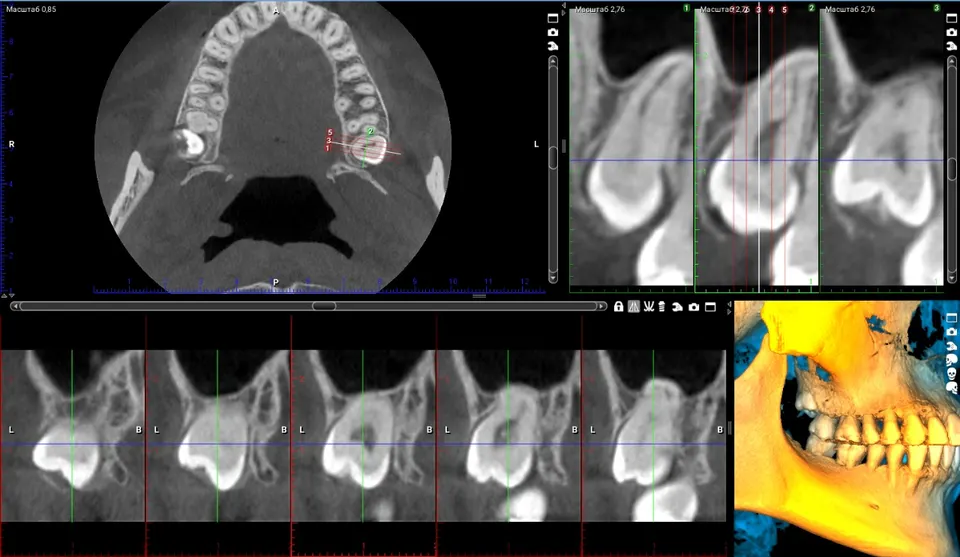Maximize the 3D render view
960x557 pixels.
pyautogui.click(x=952, y=318)
